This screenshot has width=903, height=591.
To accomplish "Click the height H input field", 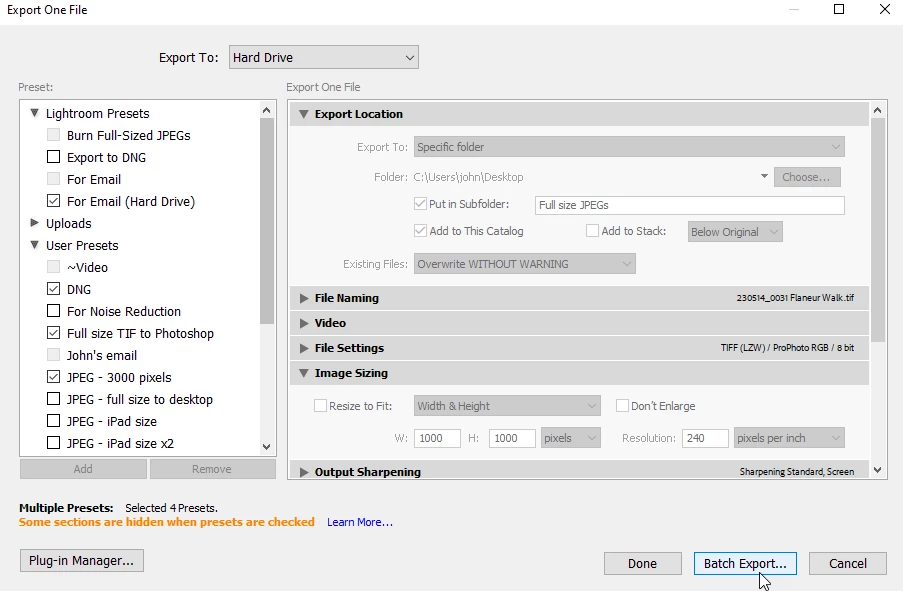I will point(512,438).
